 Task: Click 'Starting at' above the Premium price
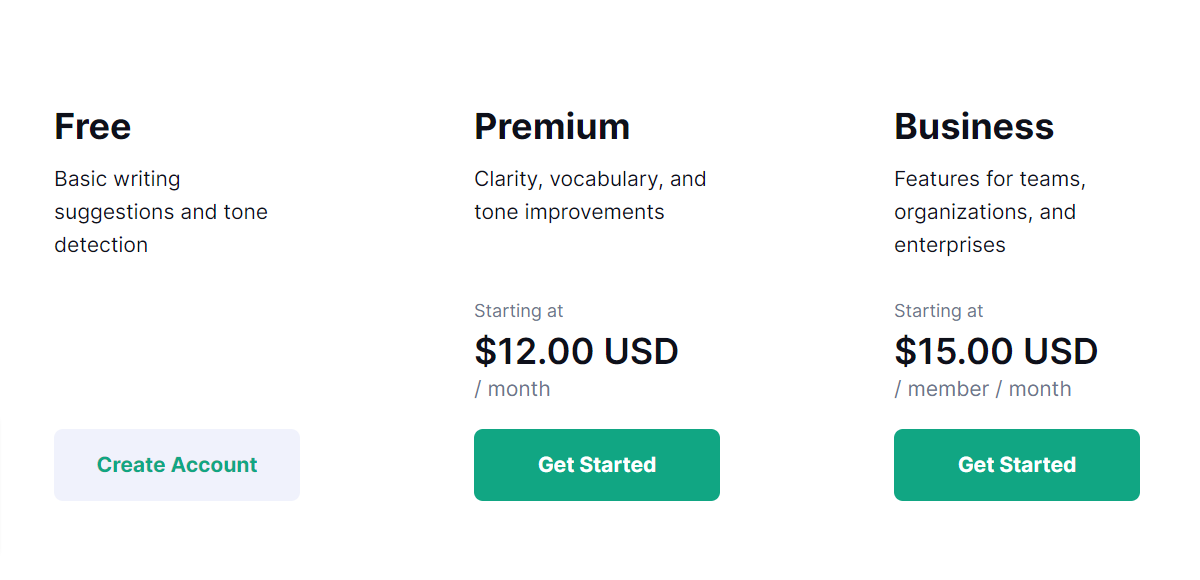pyautogui.click(x=519, y=311)
